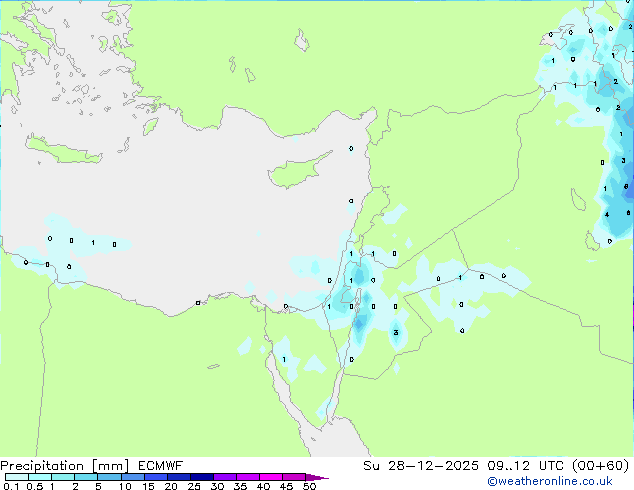Viewport: 634px width, 490px height.
Task: Click the 'Precipitation [mm]' title text
Action: pos(65,466)
